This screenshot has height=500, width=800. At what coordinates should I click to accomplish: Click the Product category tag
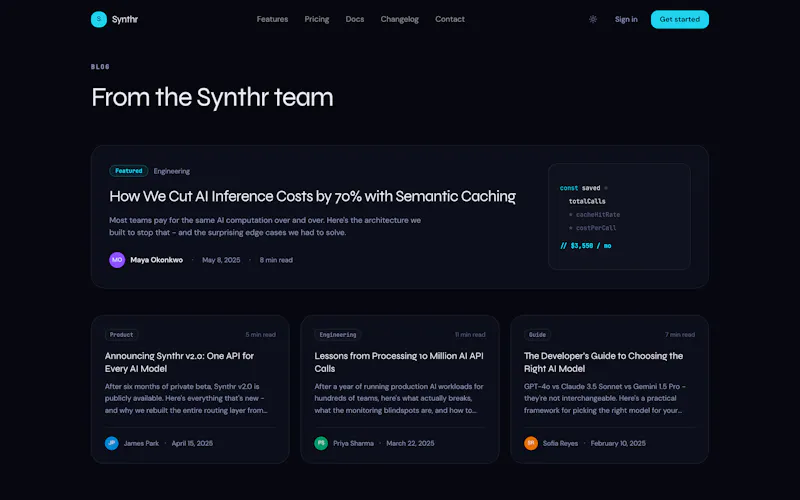(121, 335)
